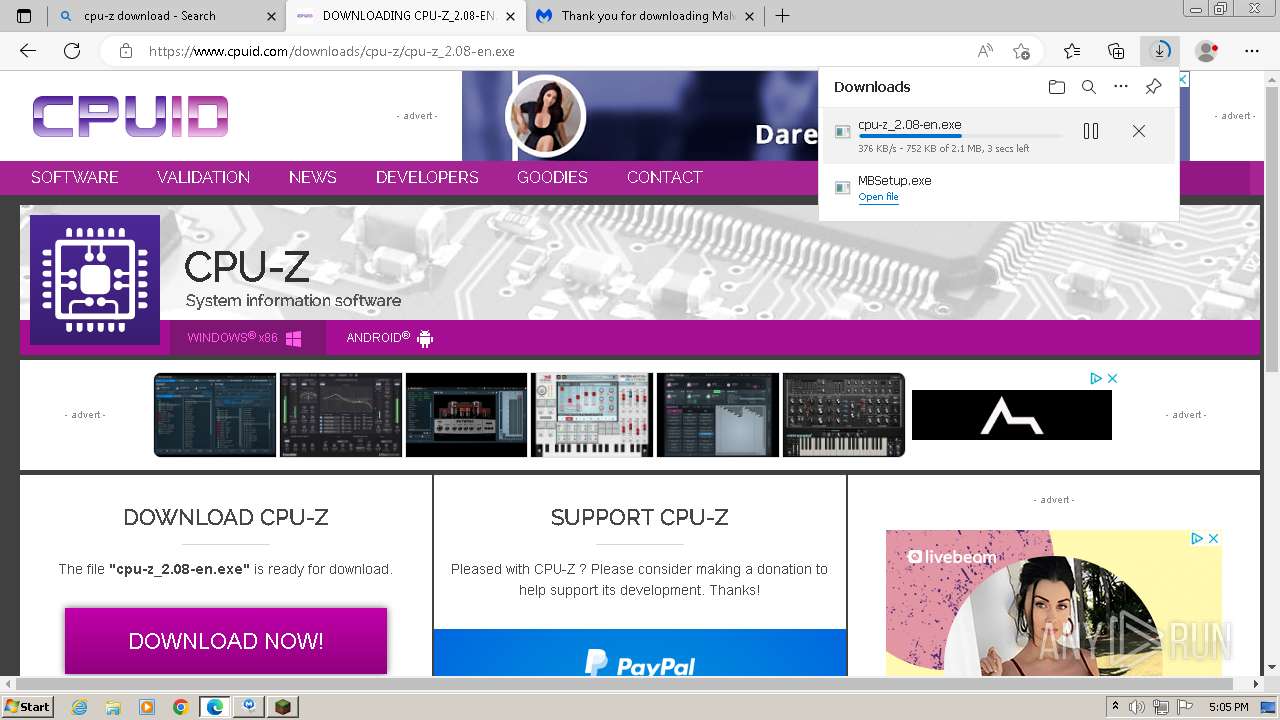
Task: Open File Explorer folder icon in taskbar
Action: tap(114, 707)
